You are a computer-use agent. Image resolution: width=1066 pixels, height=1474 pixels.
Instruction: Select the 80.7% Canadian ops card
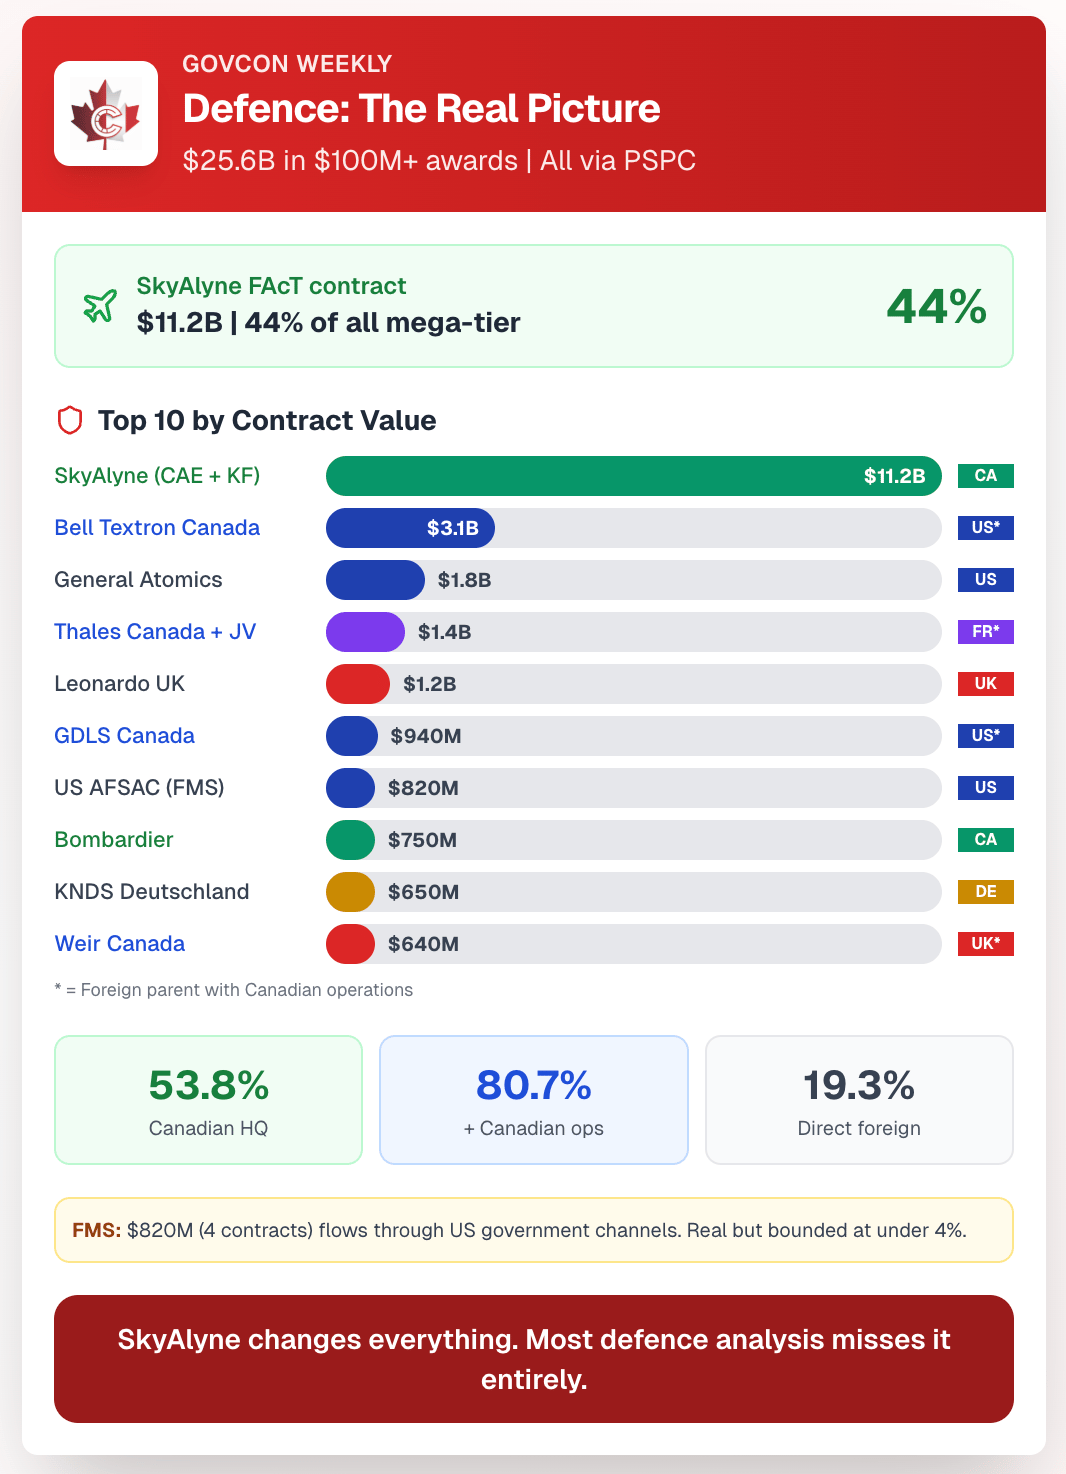(534, 1100)
